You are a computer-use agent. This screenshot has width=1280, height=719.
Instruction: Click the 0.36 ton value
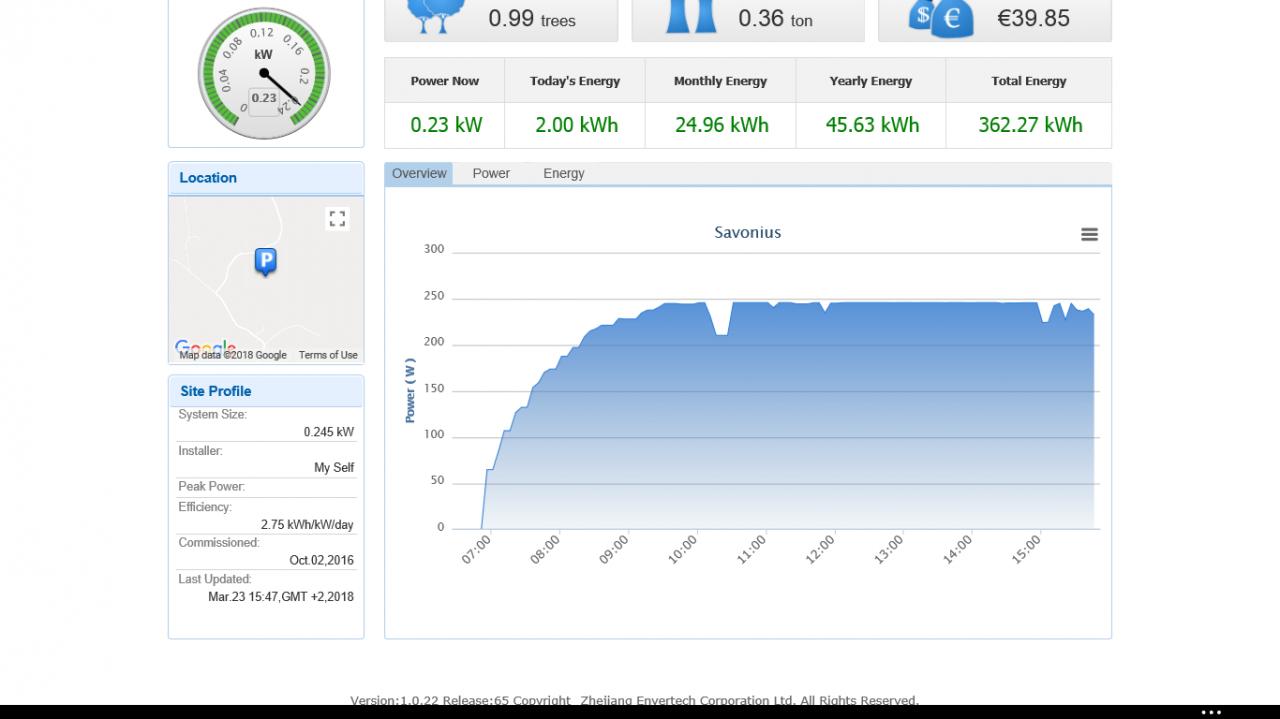tap(775, 18)
